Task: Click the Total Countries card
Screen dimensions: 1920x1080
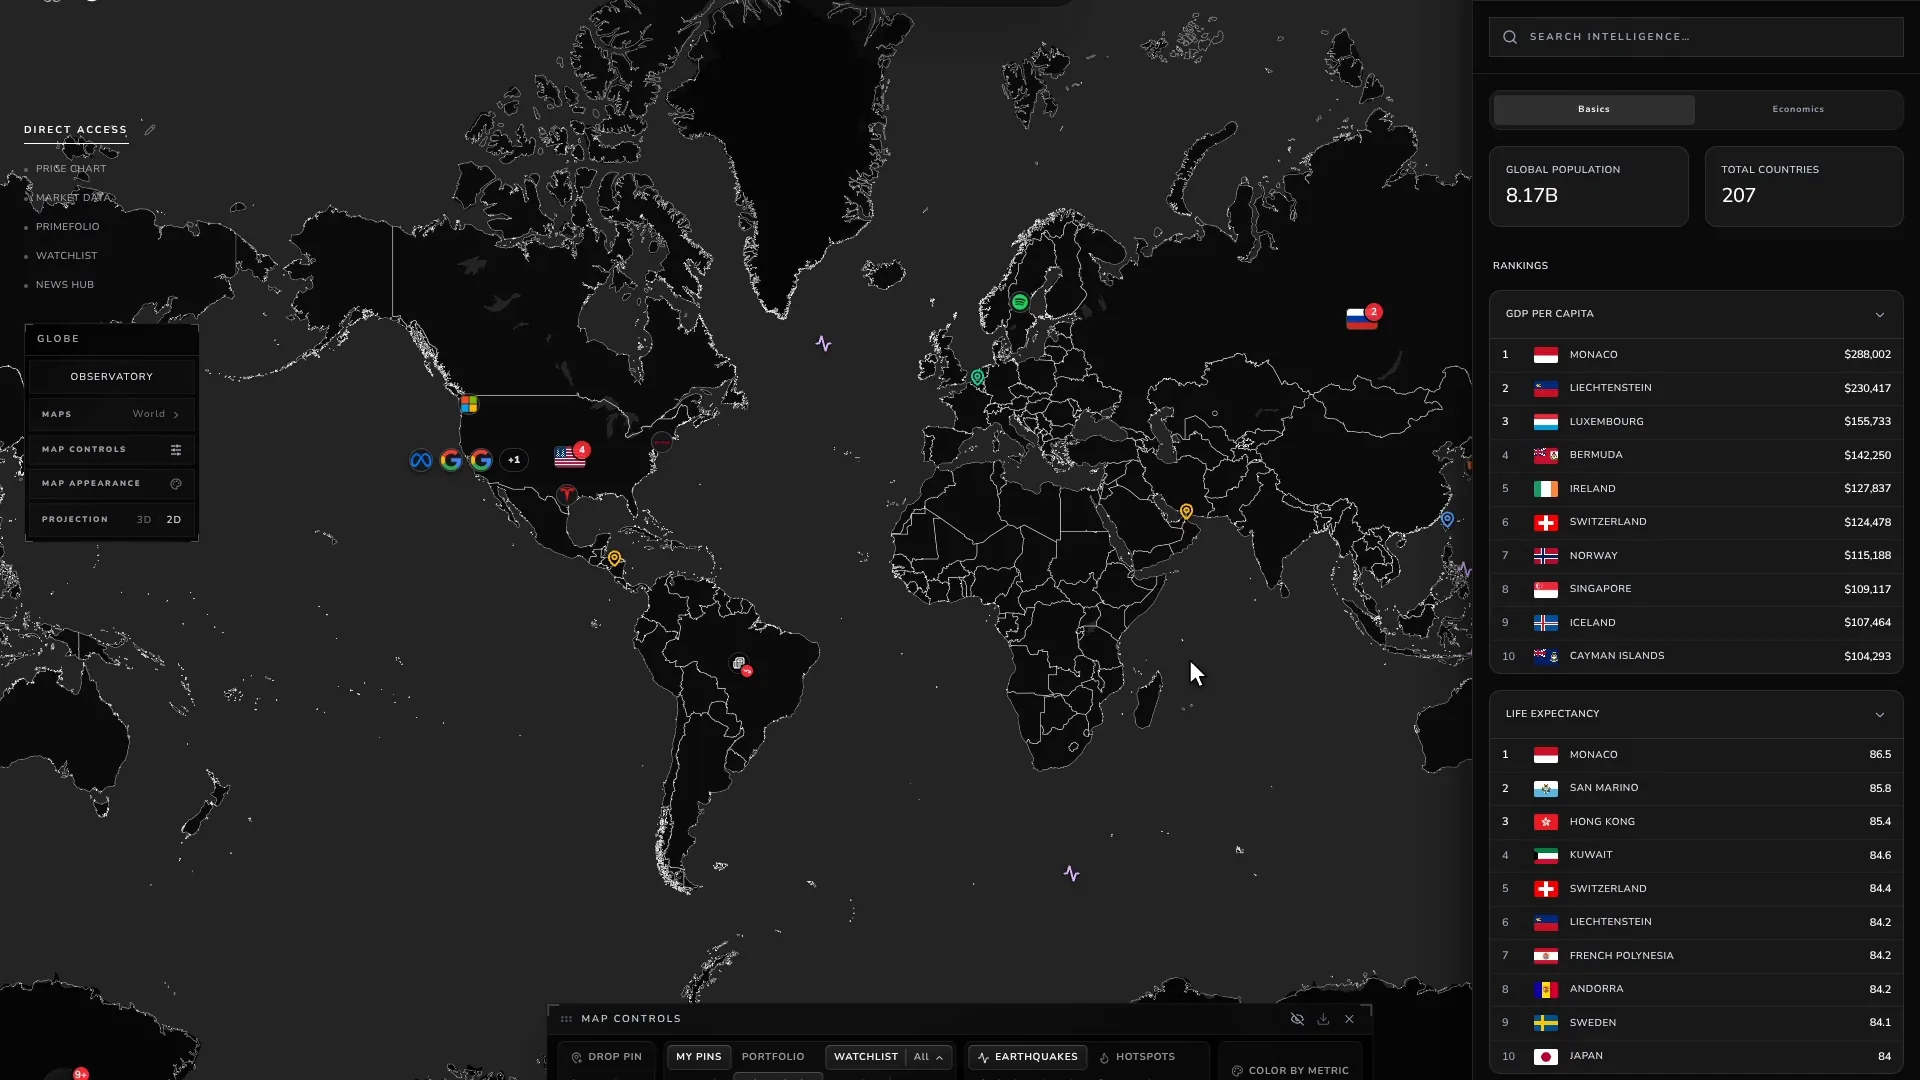Action: [x=1803, y=186]
